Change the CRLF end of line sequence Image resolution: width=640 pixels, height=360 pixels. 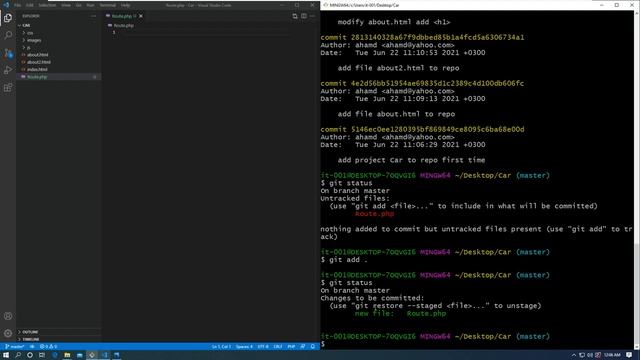coord(278,347)
